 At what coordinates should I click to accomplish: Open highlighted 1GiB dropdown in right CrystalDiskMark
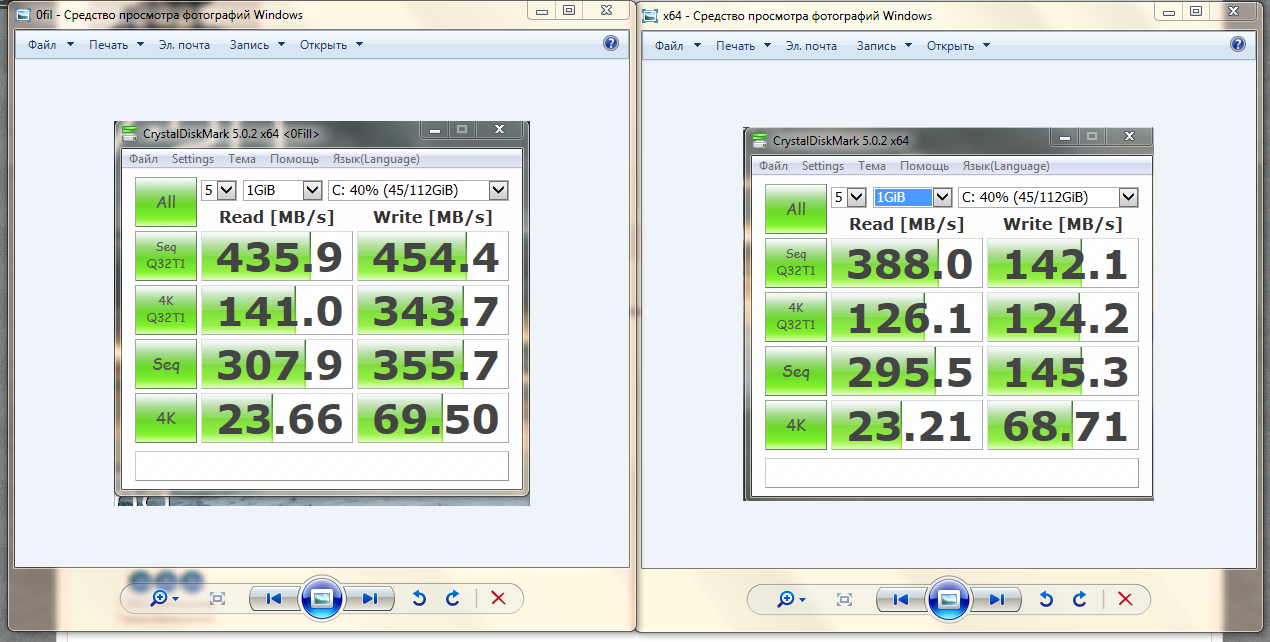(912, 197)
